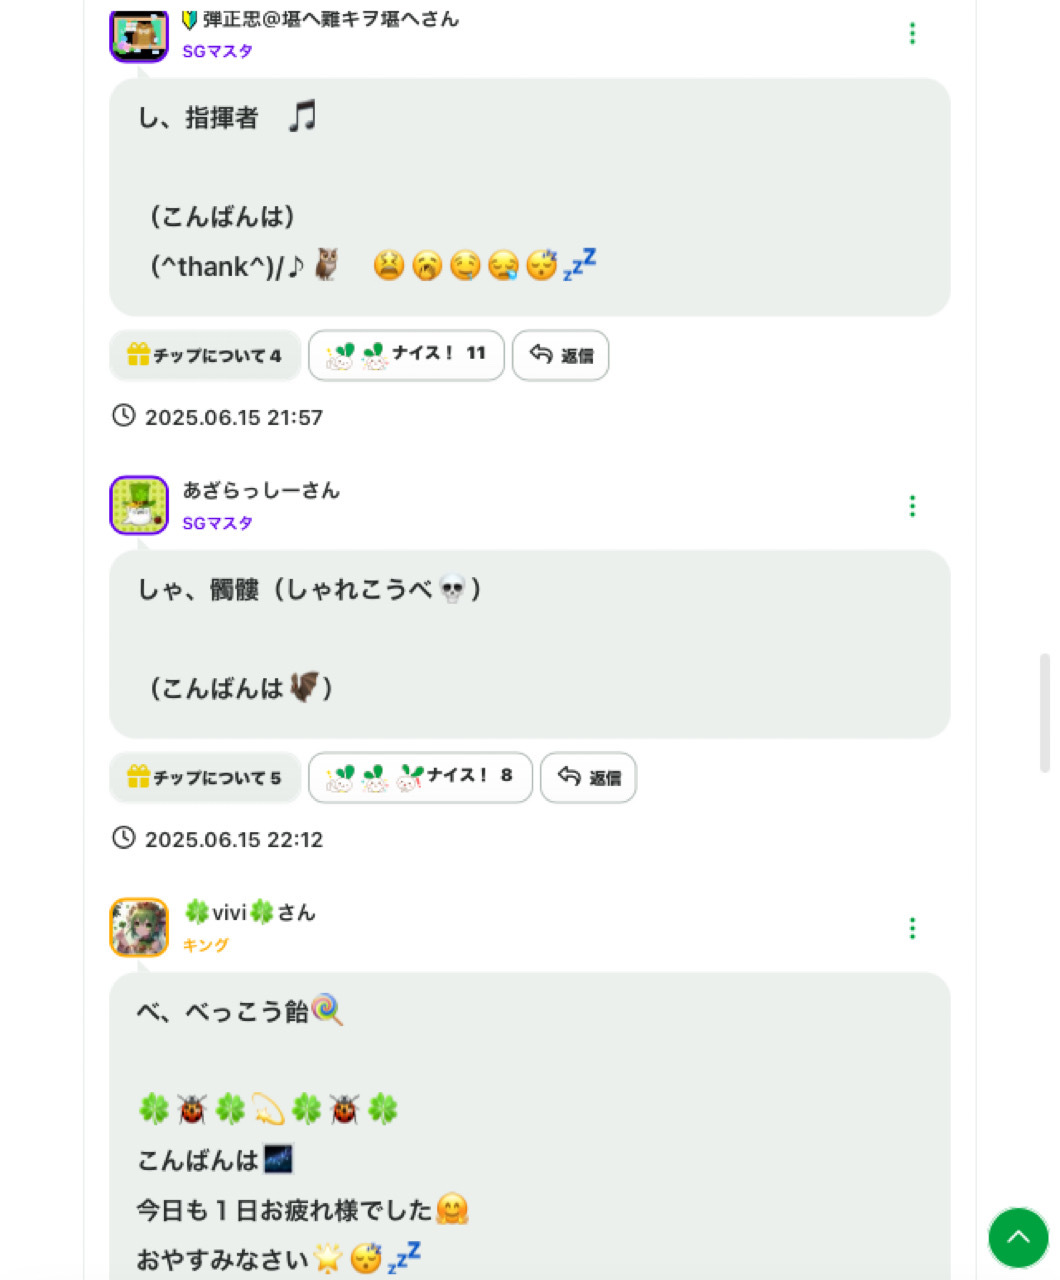
Task: Open vivi's profile avatar
Action: coord(138,927)
